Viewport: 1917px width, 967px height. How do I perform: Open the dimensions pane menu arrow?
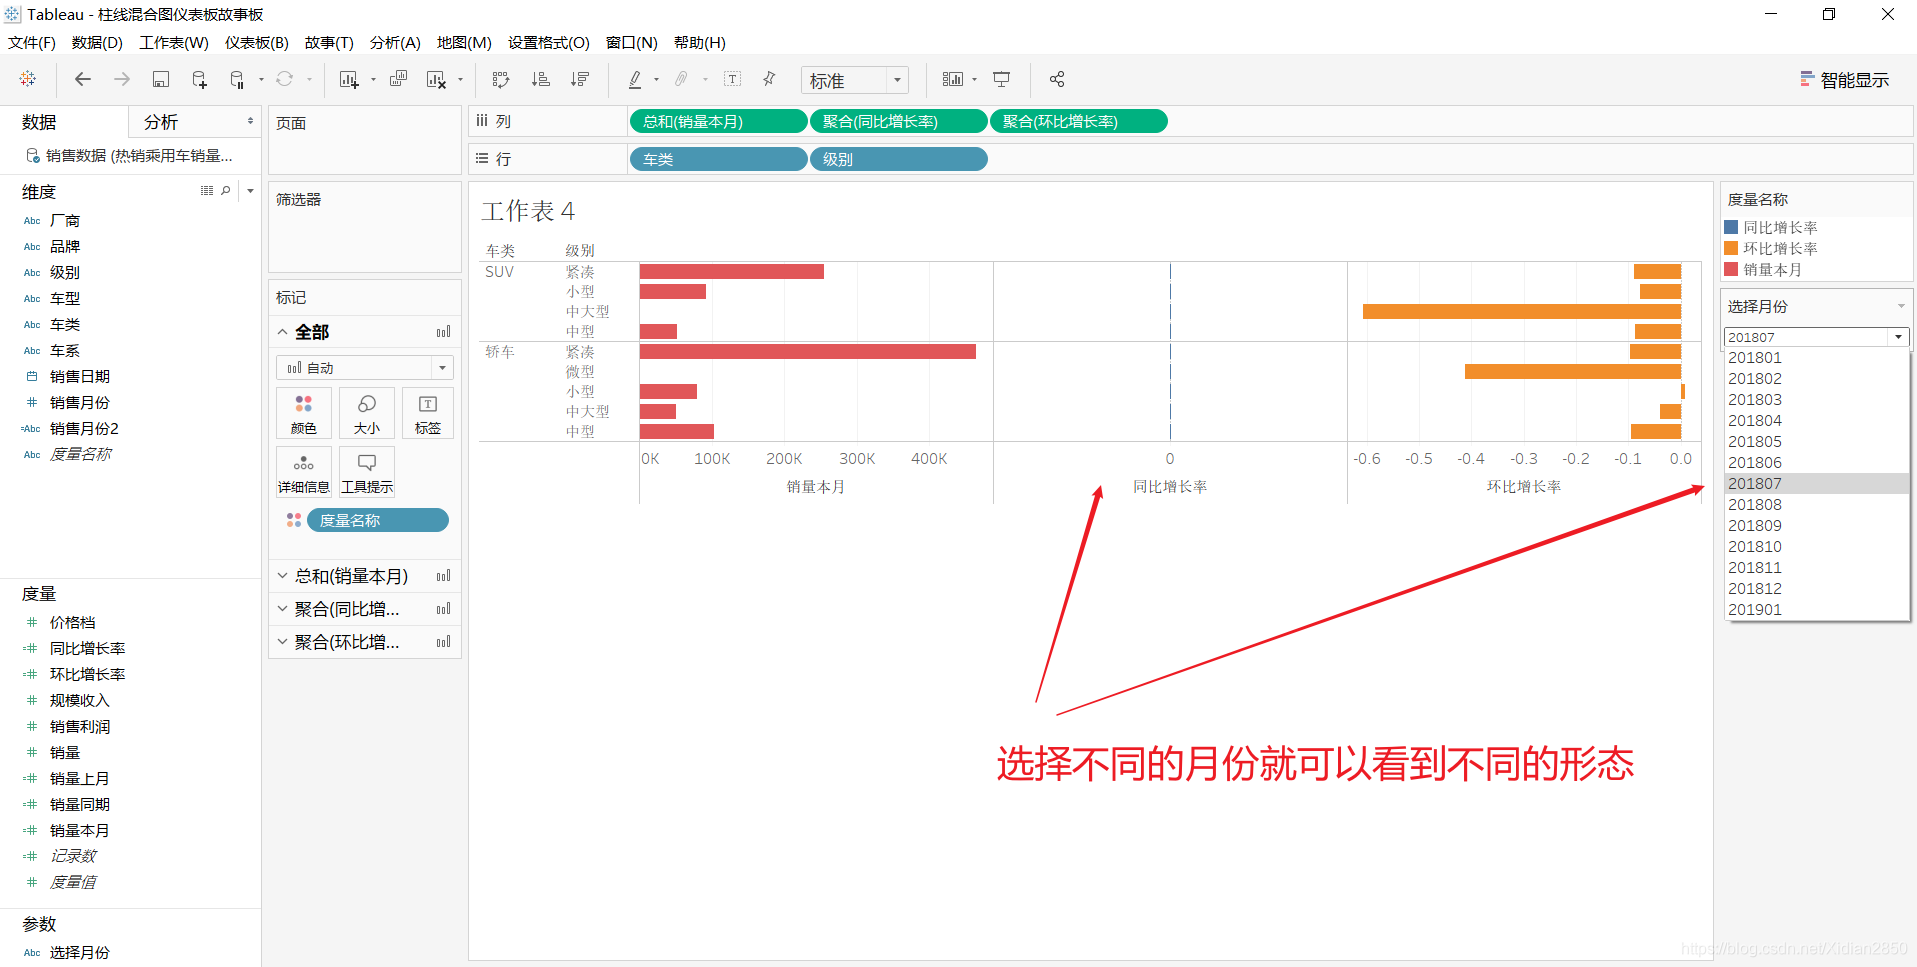click(x=250, y=190)
